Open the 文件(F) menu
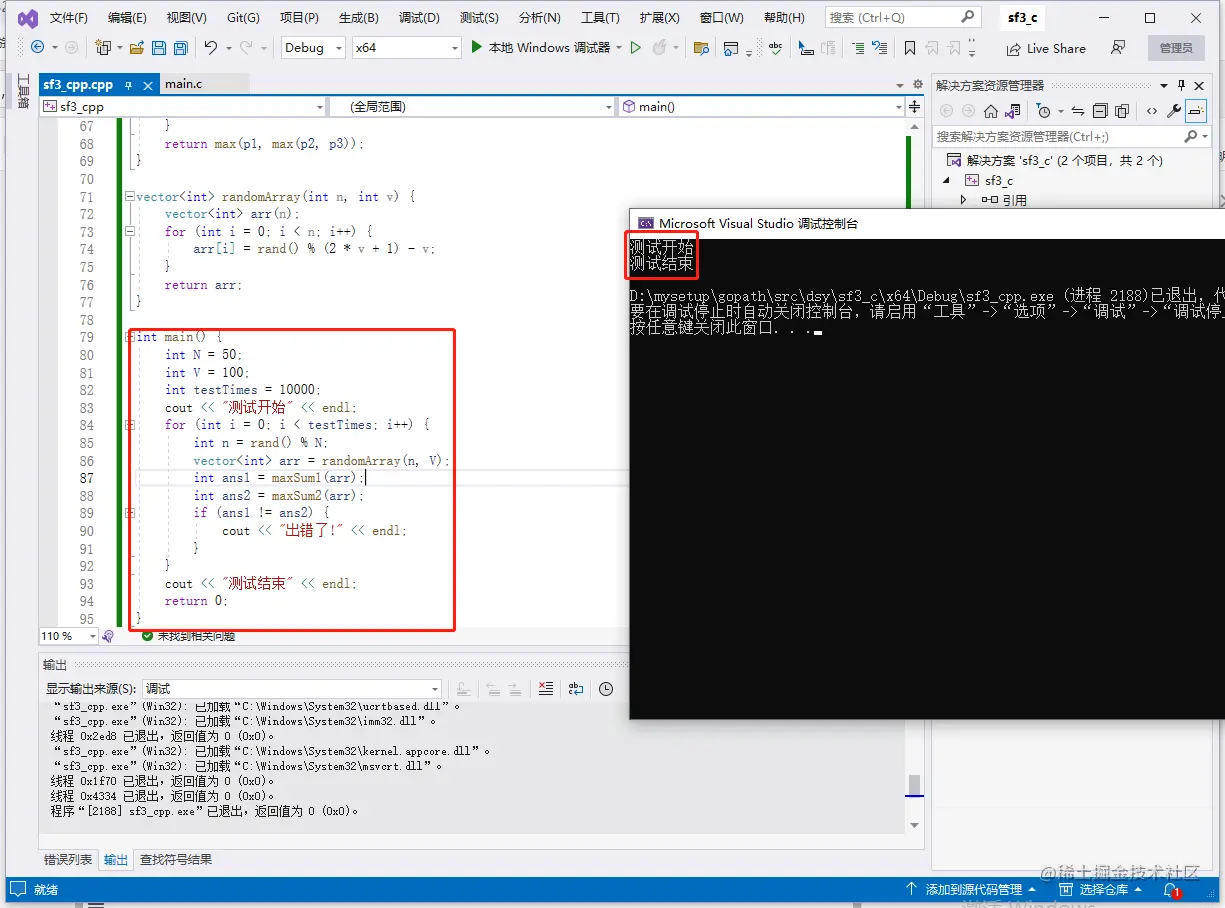Image resolution: width=1225 pixels, height=908 pixels. point(68,18)
